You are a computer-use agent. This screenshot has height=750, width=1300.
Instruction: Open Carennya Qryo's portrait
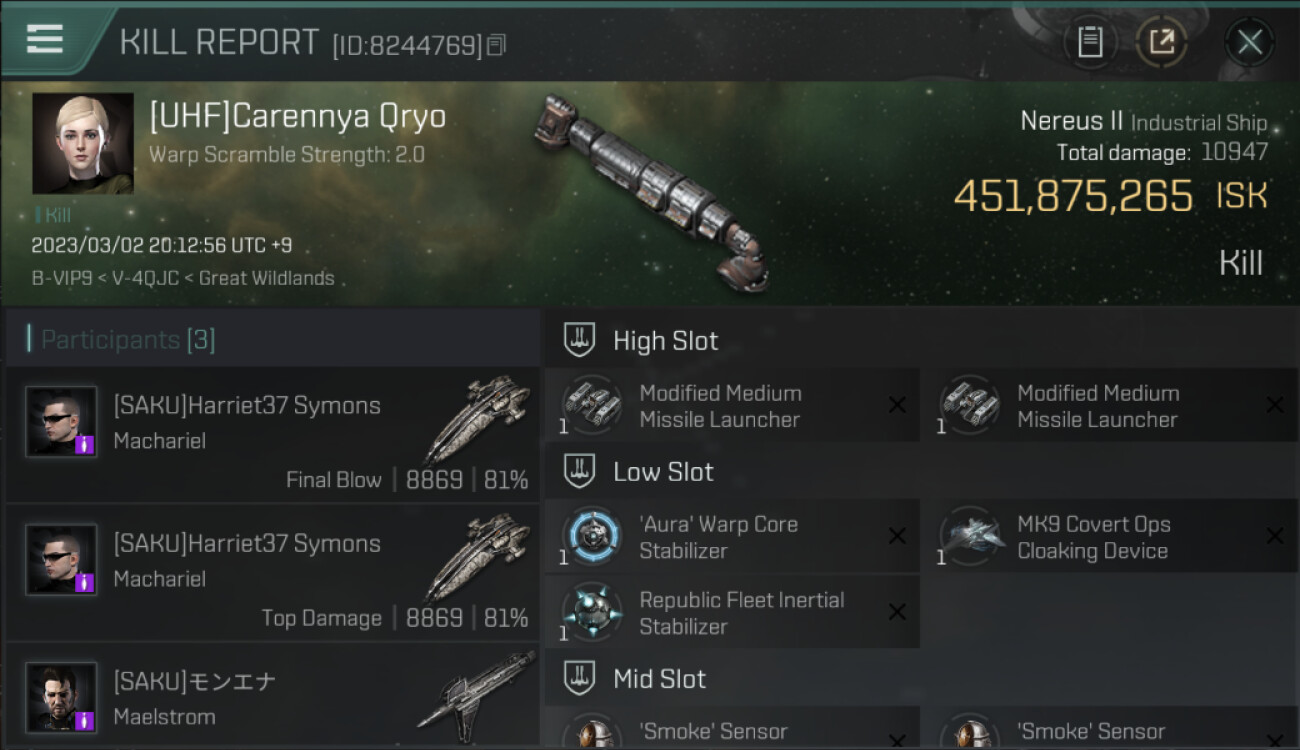coord(83,143)
